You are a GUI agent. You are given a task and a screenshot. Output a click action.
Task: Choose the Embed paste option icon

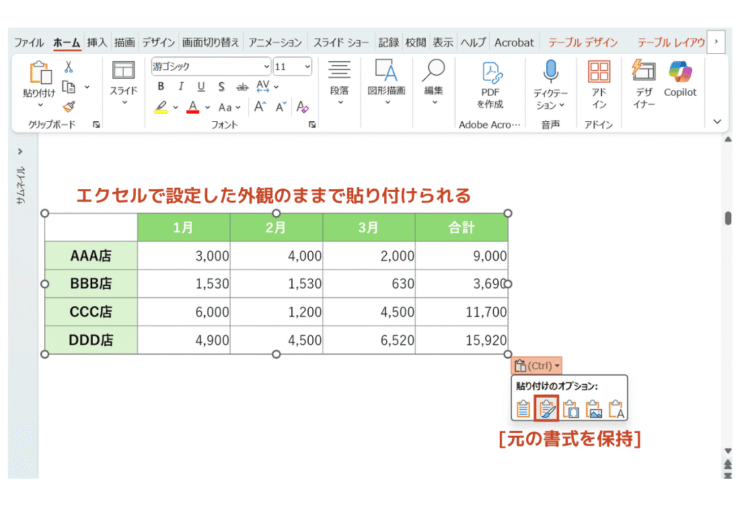coord(571,409)
